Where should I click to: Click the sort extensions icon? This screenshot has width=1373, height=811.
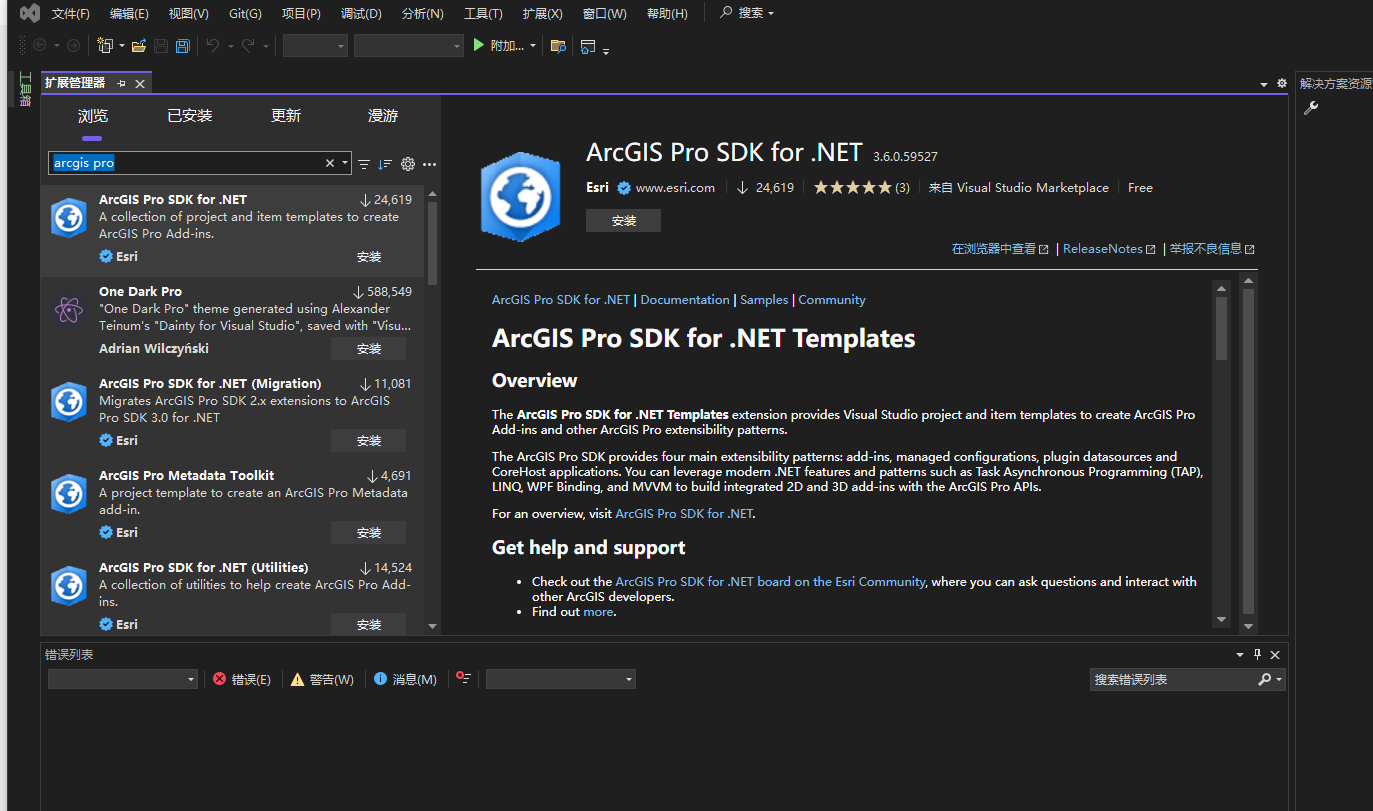pos(385,164)
